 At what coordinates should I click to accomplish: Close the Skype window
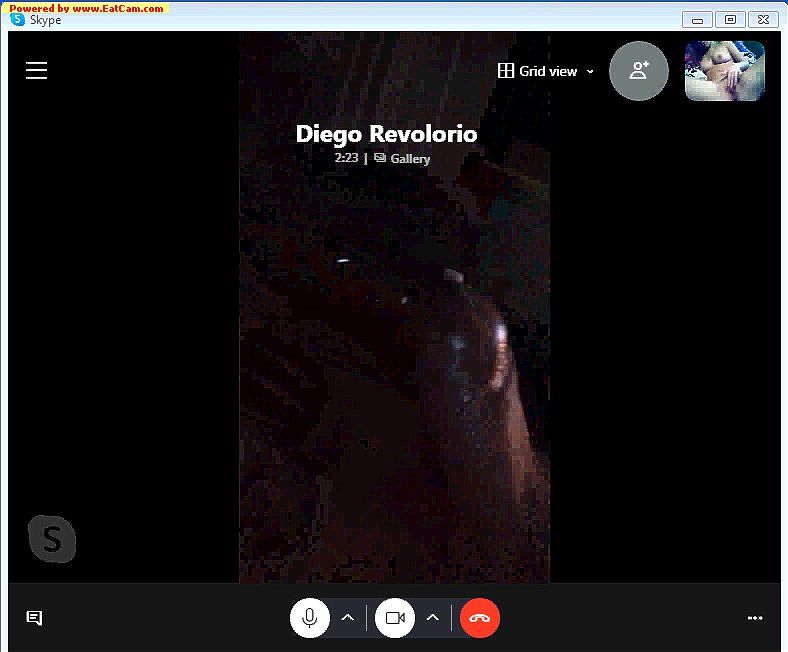(x=763, y=20)
